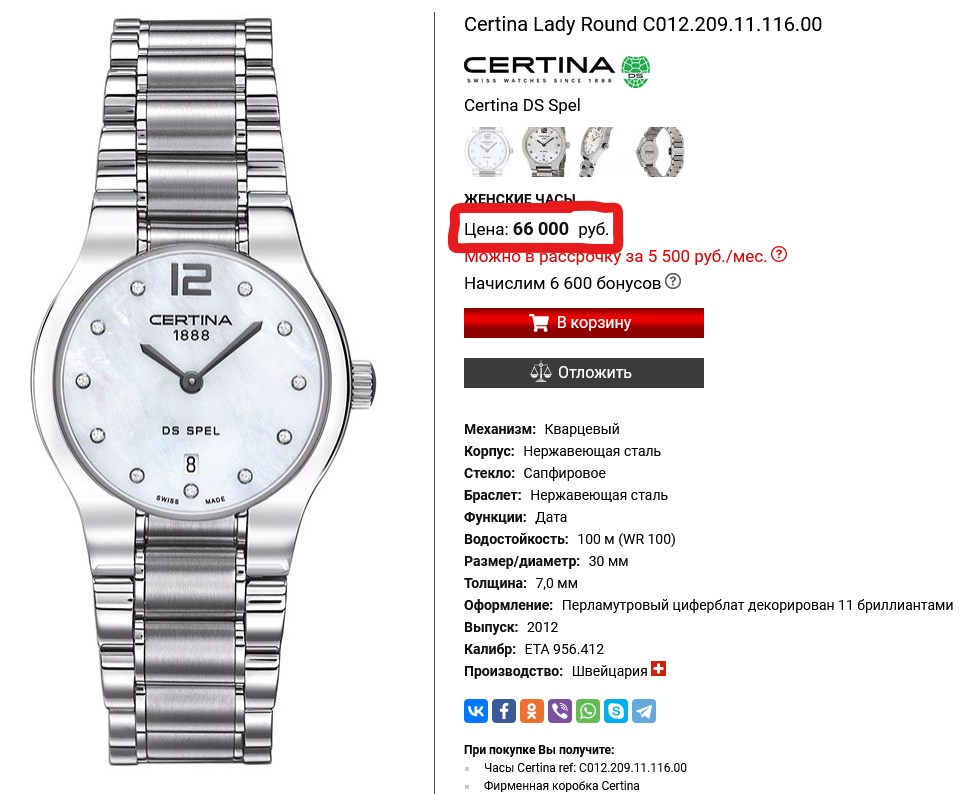Click the shopping cart icon on red button
The width and height of the screenshot is (962, 794).
pyautogui.click(x=539, y=323)
